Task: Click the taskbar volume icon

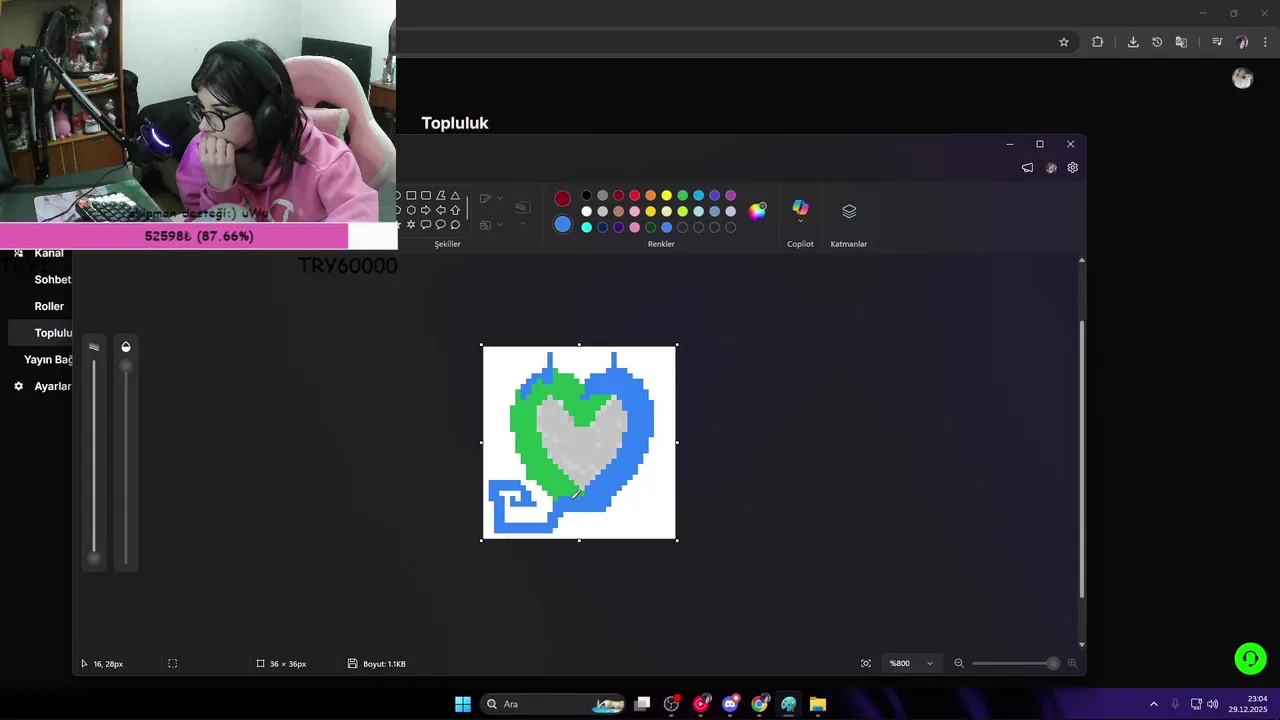Action: (1213, 704)
